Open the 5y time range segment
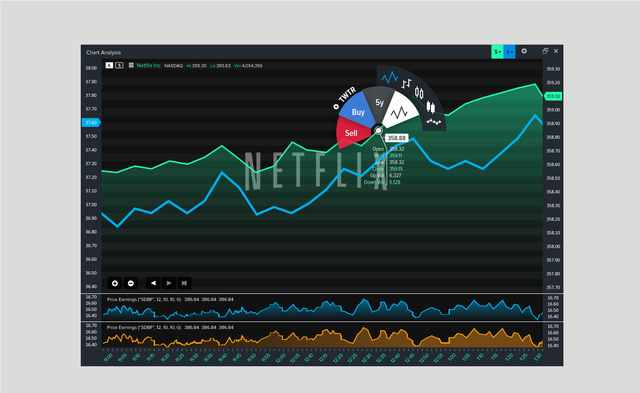This screenshot has width=640, height=393. tap(380, 103)
